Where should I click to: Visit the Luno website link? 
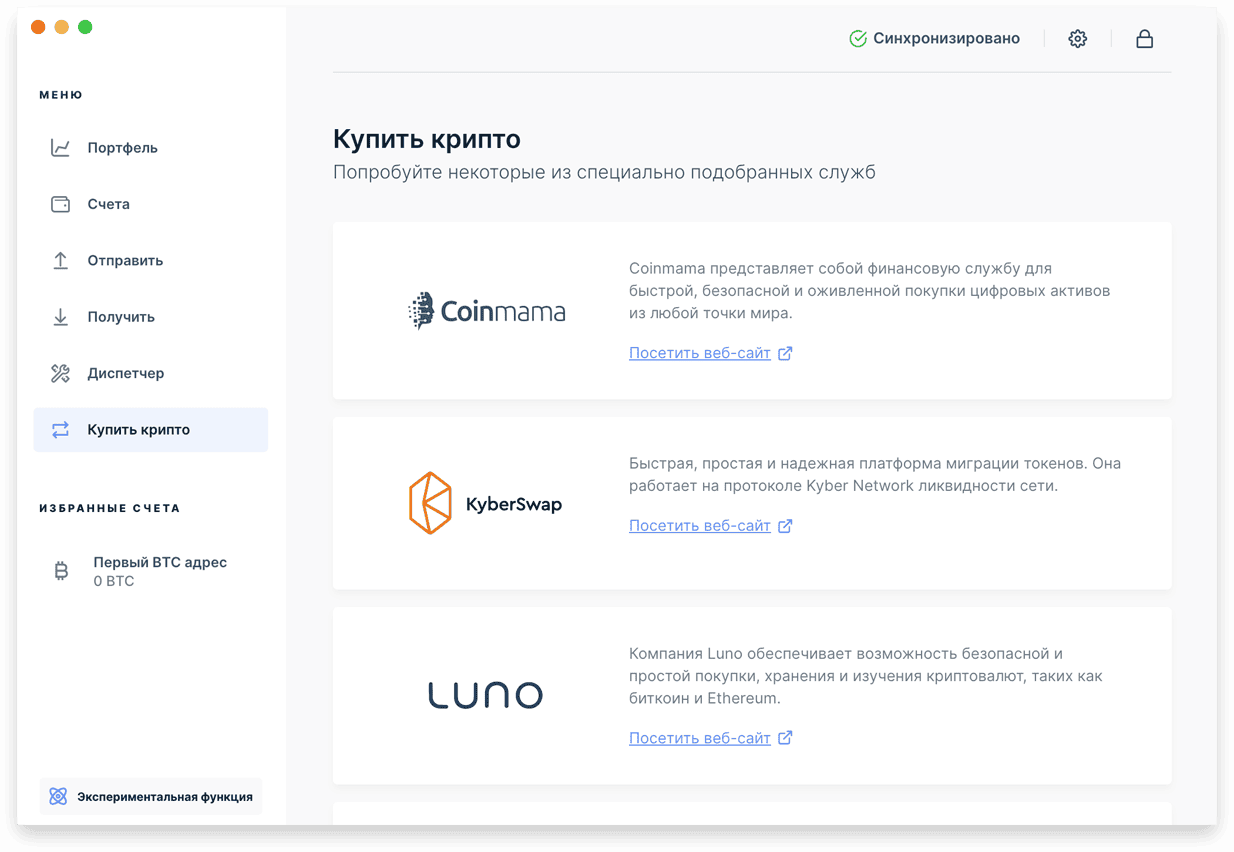coord(699,738)
